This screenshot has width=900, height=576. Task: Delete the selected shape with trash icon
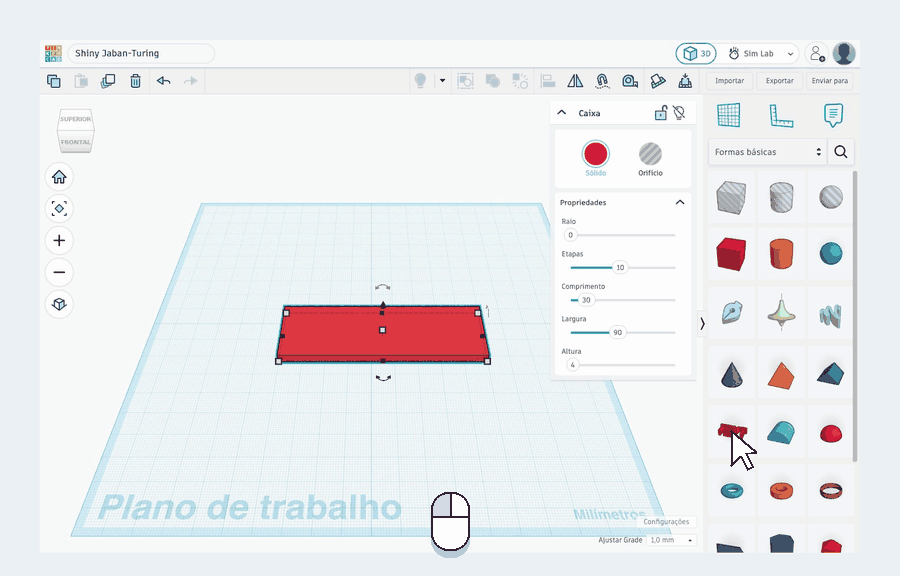point(135,81)
